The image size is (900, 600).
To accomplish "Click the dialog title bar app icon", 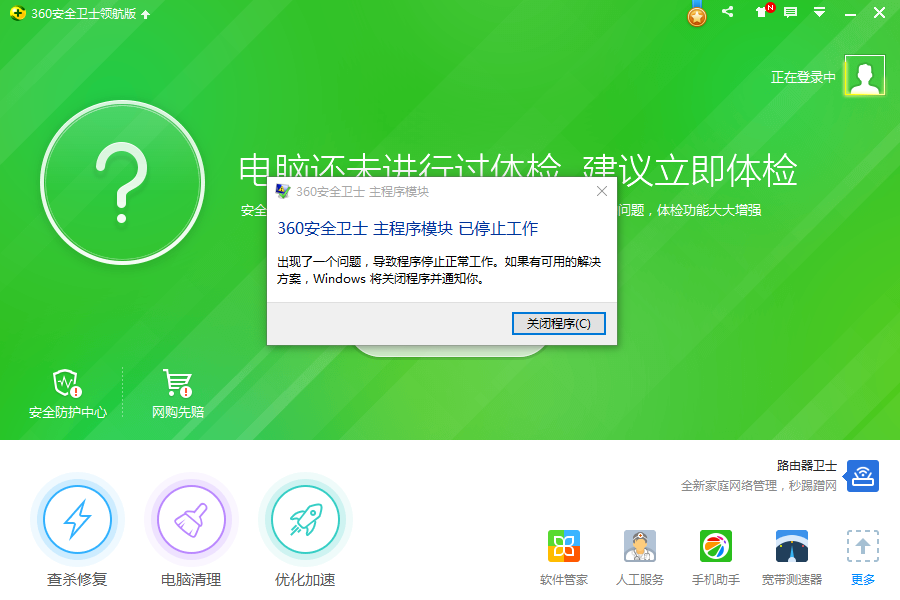I will tap(283, 191).
